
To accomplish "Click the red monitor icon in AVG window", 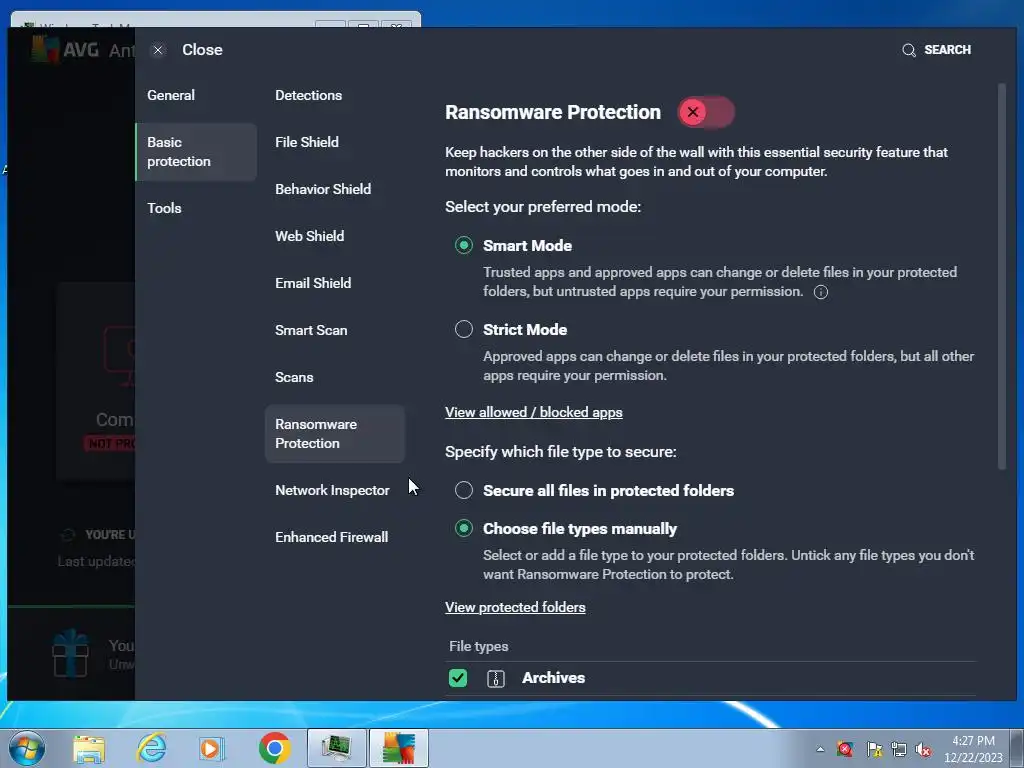I will click(120, 356).
